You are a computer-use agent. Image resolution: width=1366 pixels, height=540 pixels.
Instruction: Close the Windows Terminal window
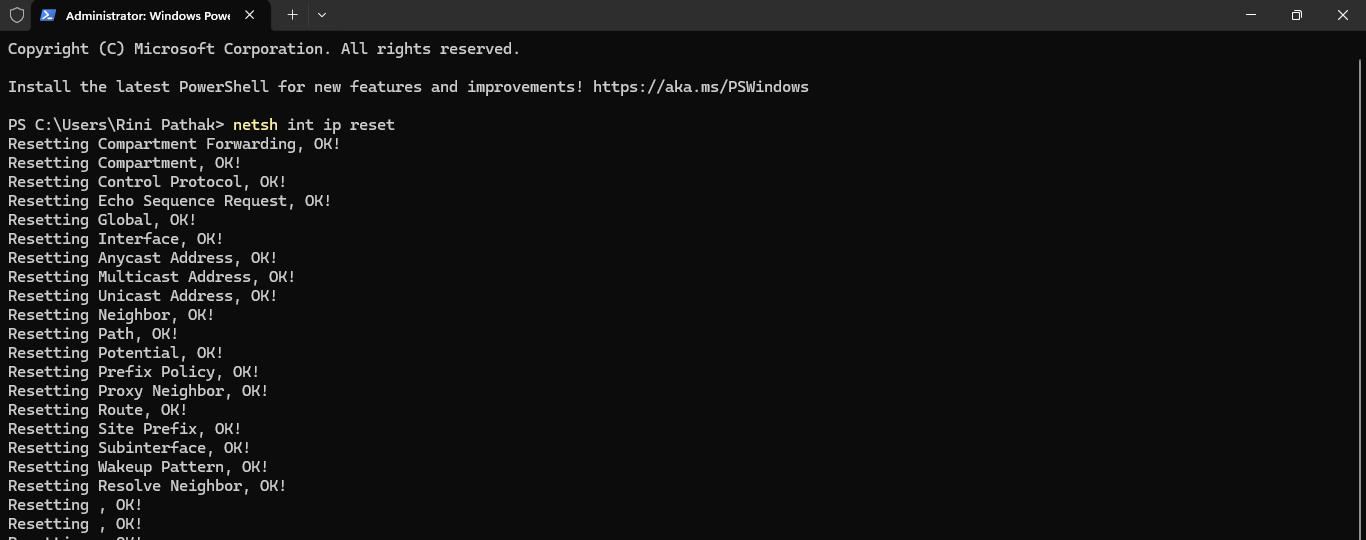coord(1343,15)
